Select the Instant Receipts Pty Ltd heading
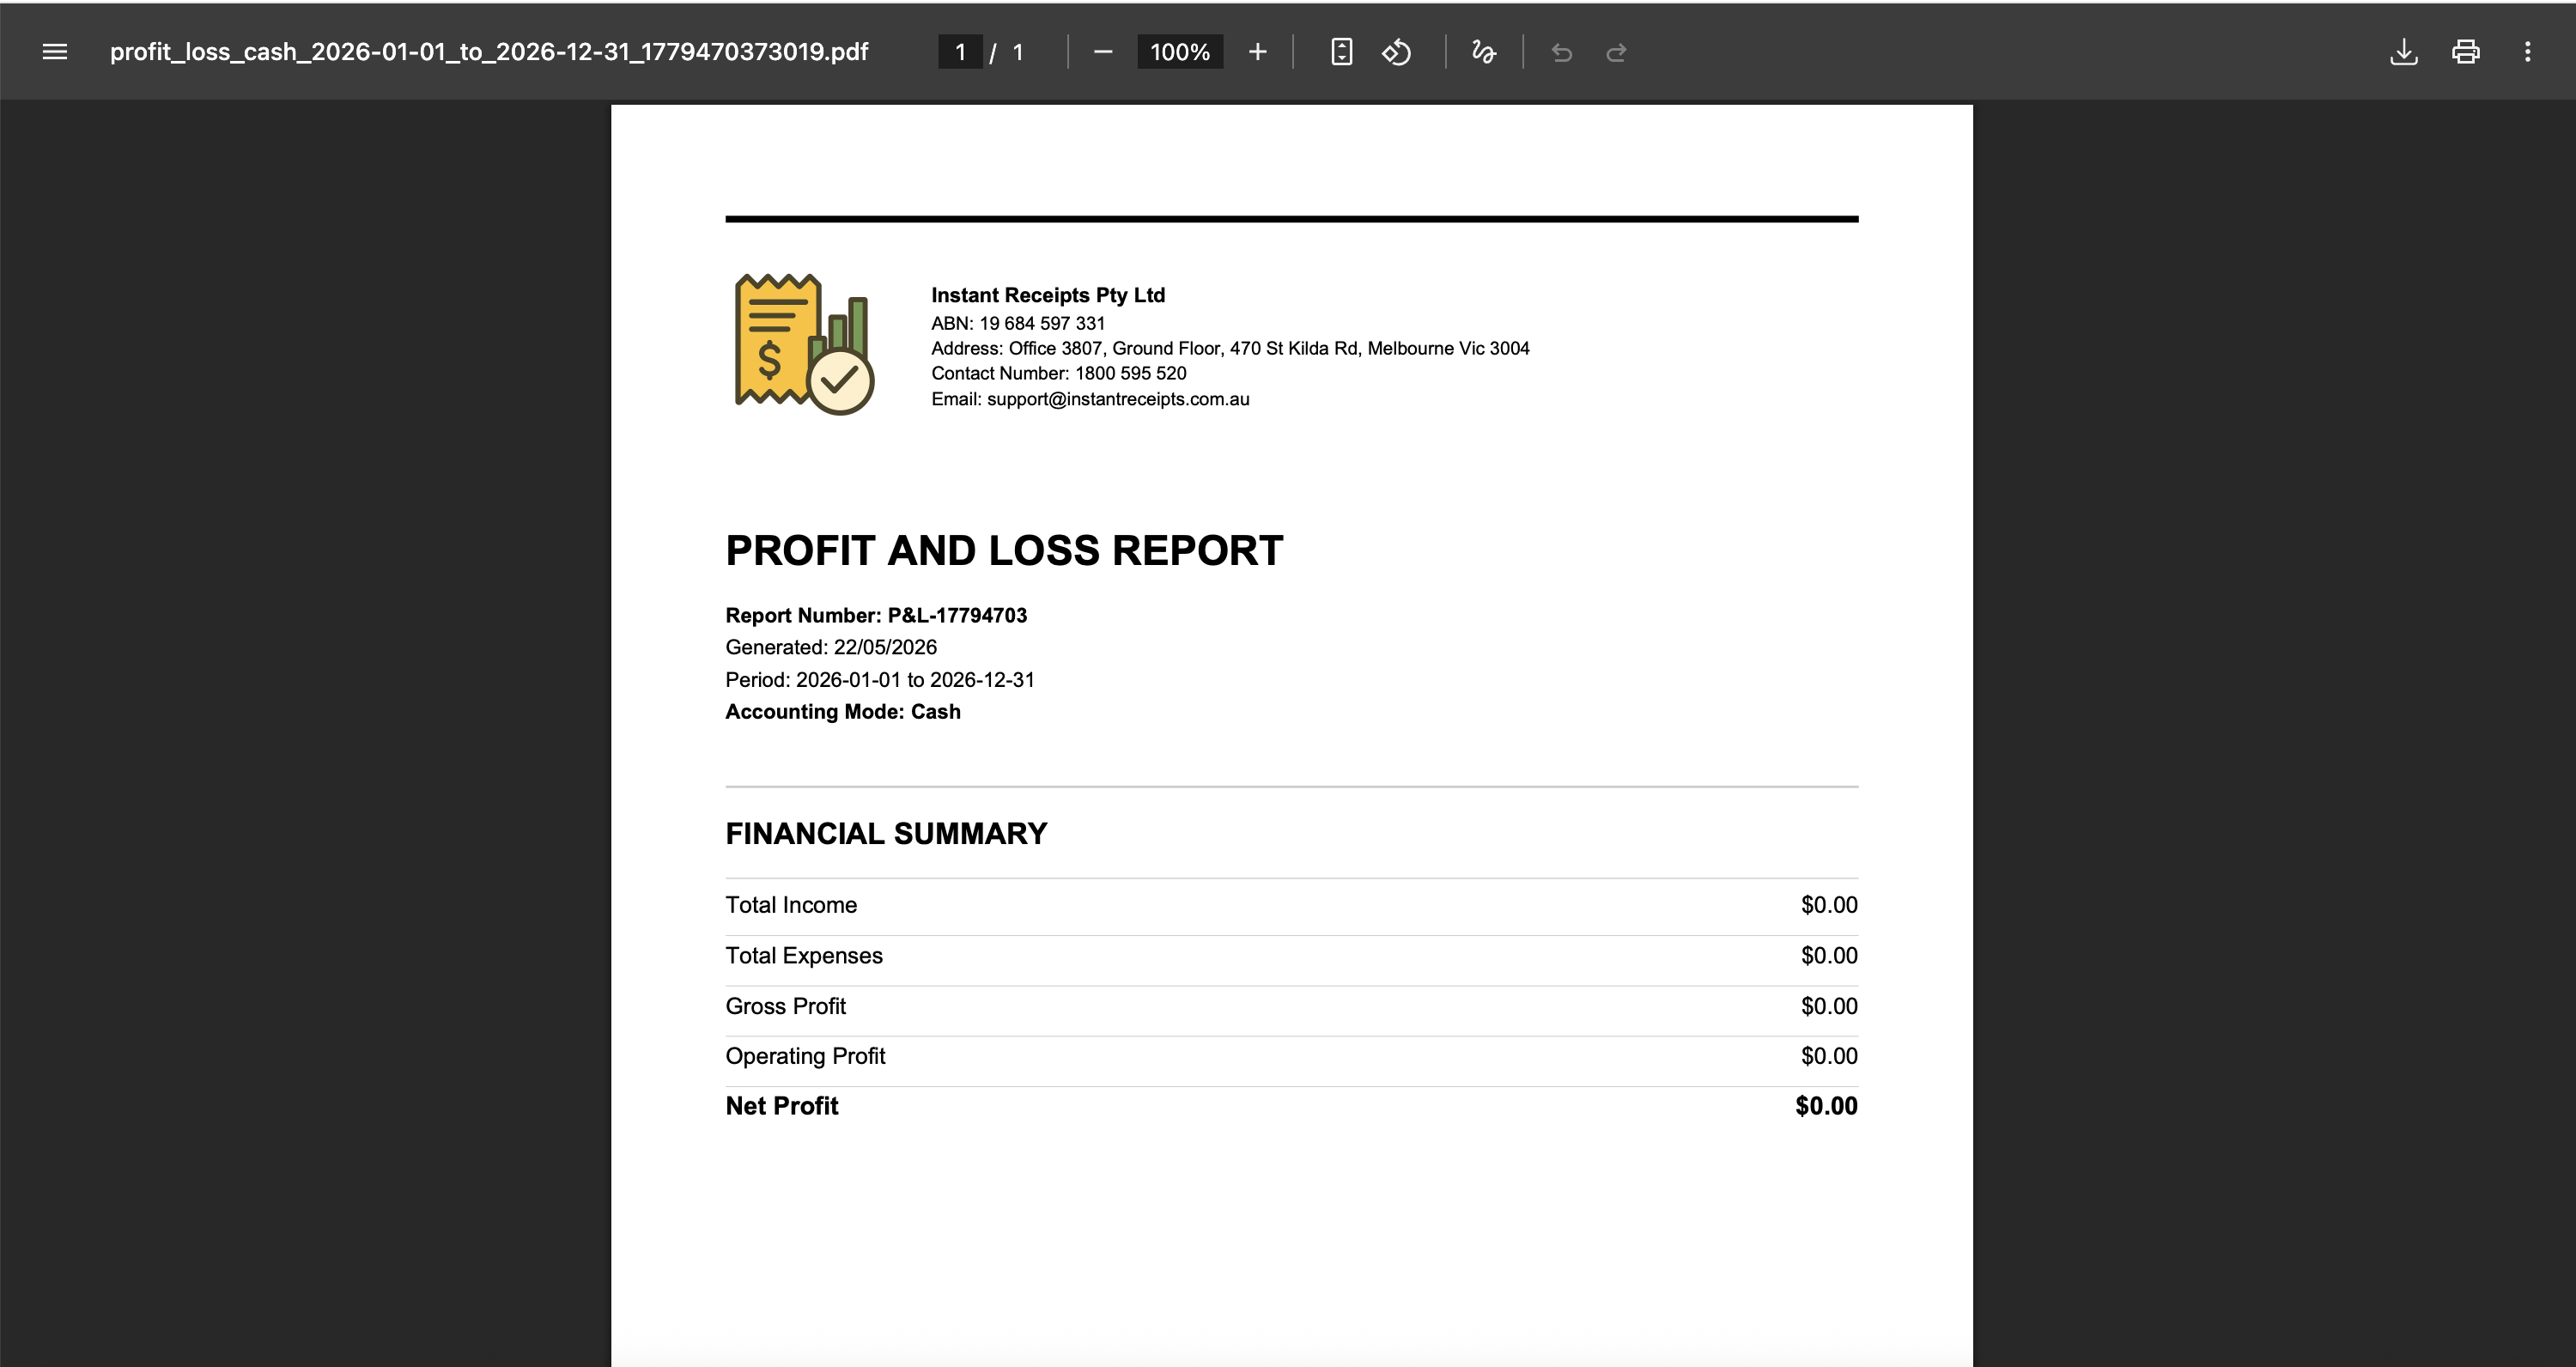This screenshot has height=1367, width=2576. 1048,295
